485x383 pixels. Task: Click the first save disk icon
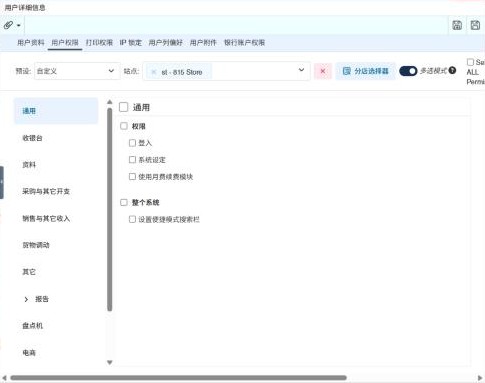tap(457, 25)
